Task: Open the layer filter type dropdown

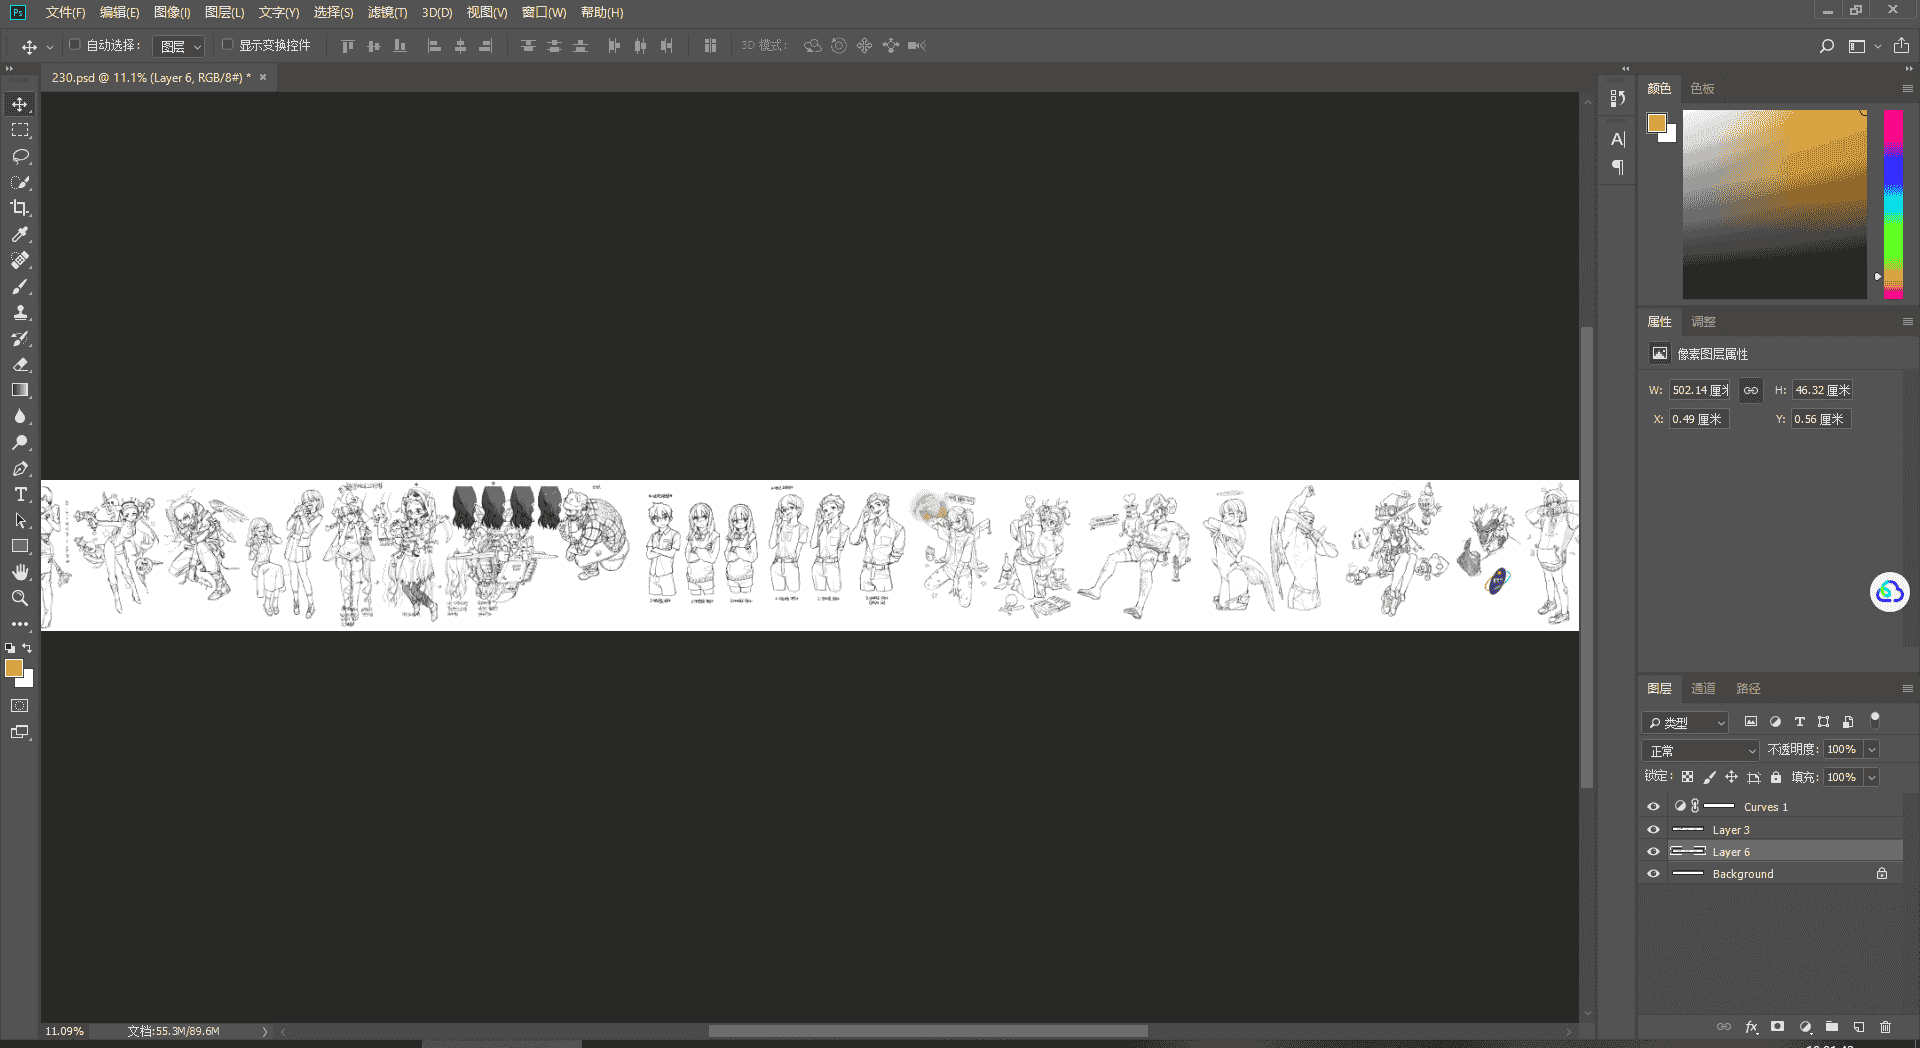Action: coord(1685,722)
